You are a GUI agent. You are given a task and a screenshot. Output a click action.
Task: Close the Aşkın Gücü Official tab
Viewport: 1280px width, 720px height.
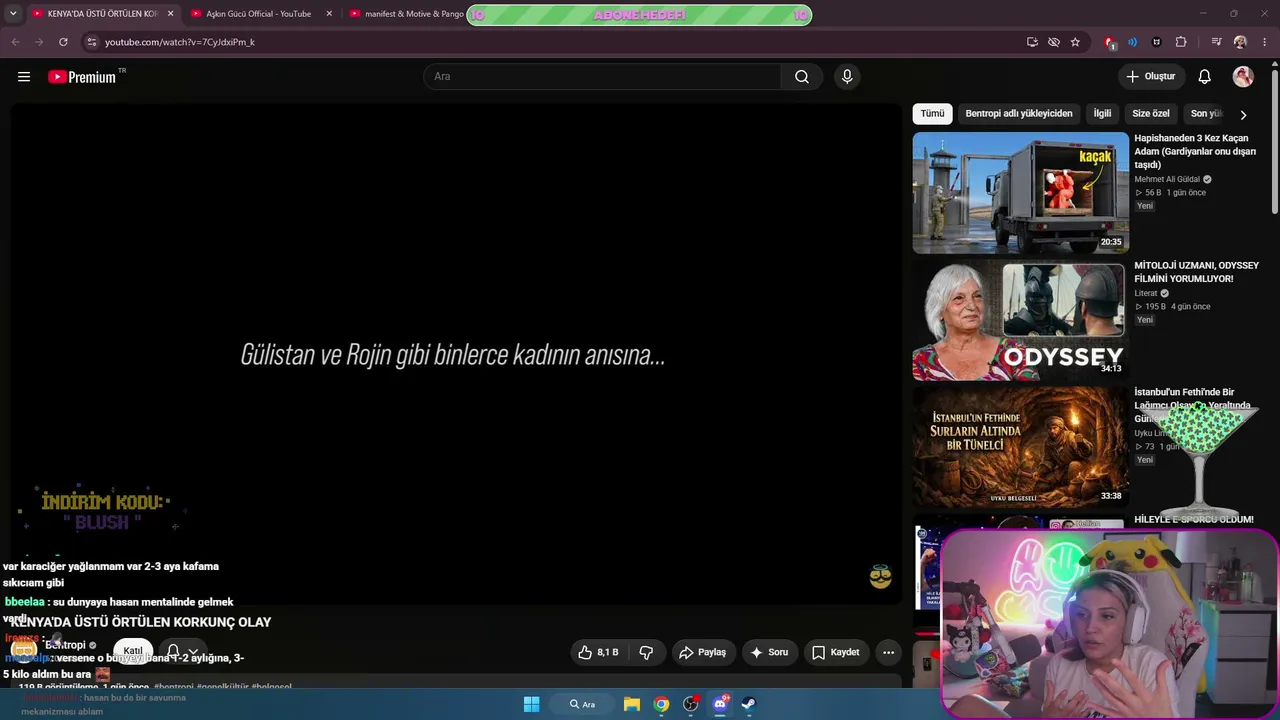(329, 14)
